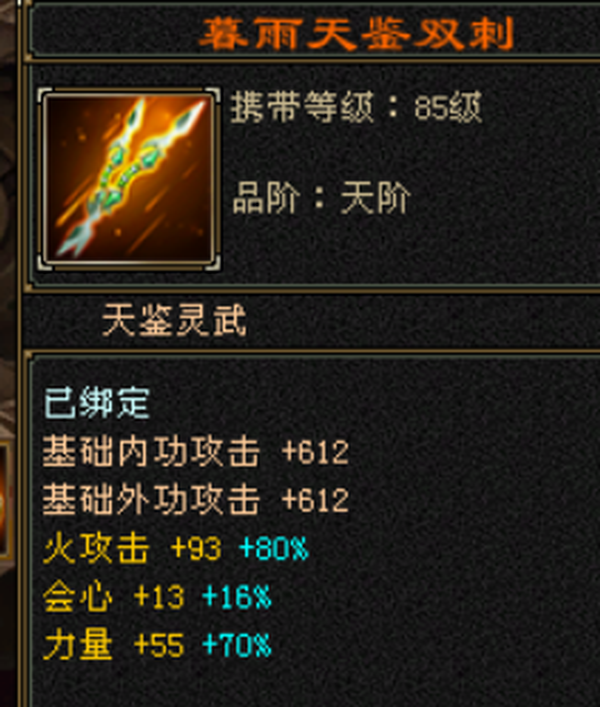This screenshot has height=707, width=600.
Task: Click the 85级 level value
Action: 448,107
